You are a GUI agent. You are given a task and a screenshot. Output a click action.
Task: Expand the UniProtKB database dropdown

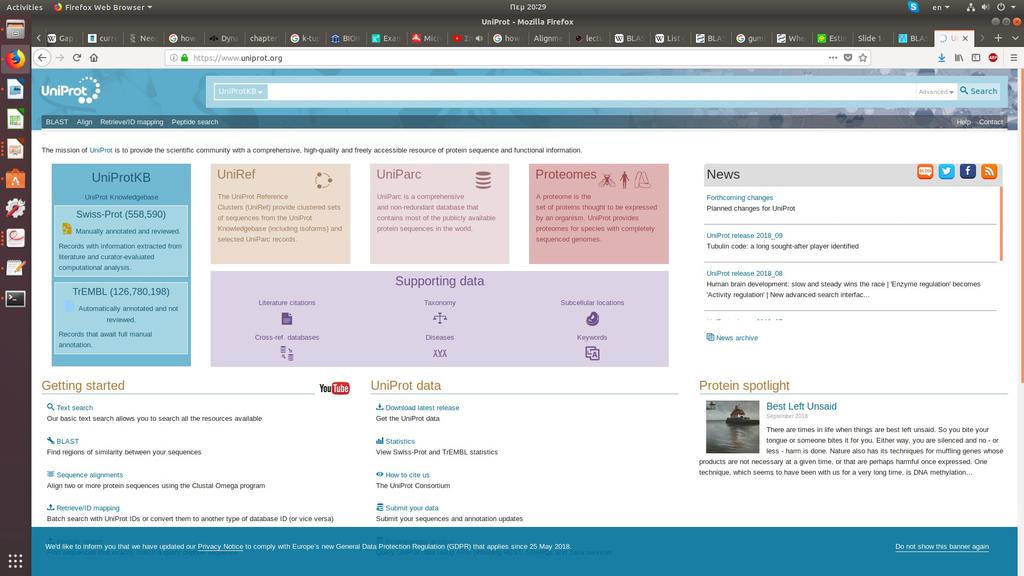point(240,91)
